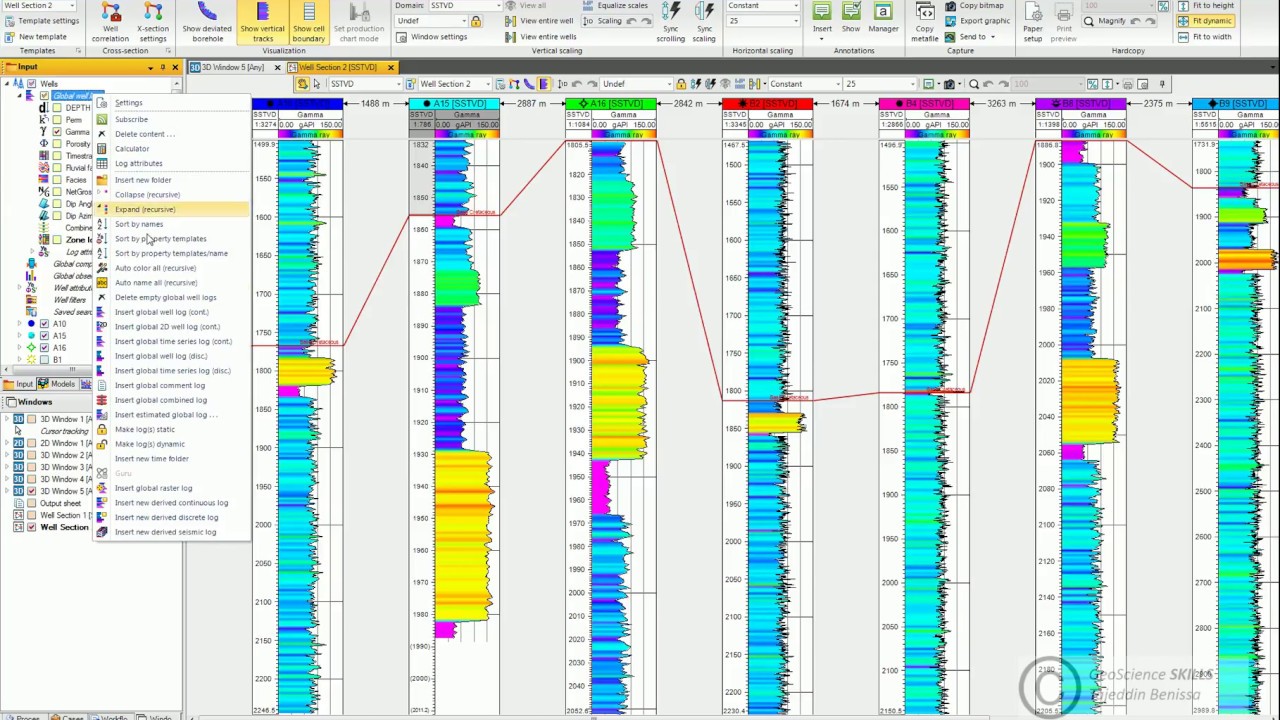Toggle Show deviated borehole
Screen dimensions: 1280x720
(207, 22)
